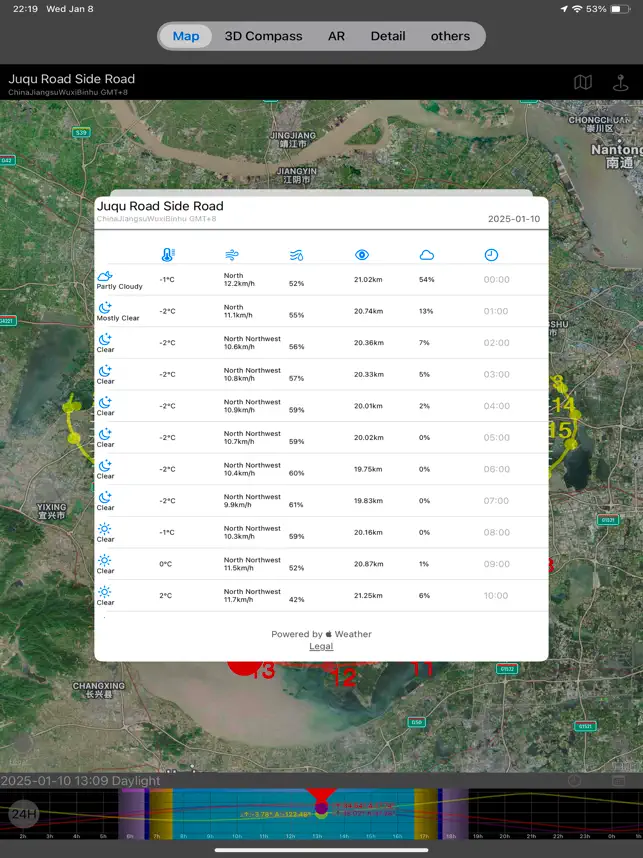Select the others tab
The width and height of the screenshot is (643, 858).
450,36
